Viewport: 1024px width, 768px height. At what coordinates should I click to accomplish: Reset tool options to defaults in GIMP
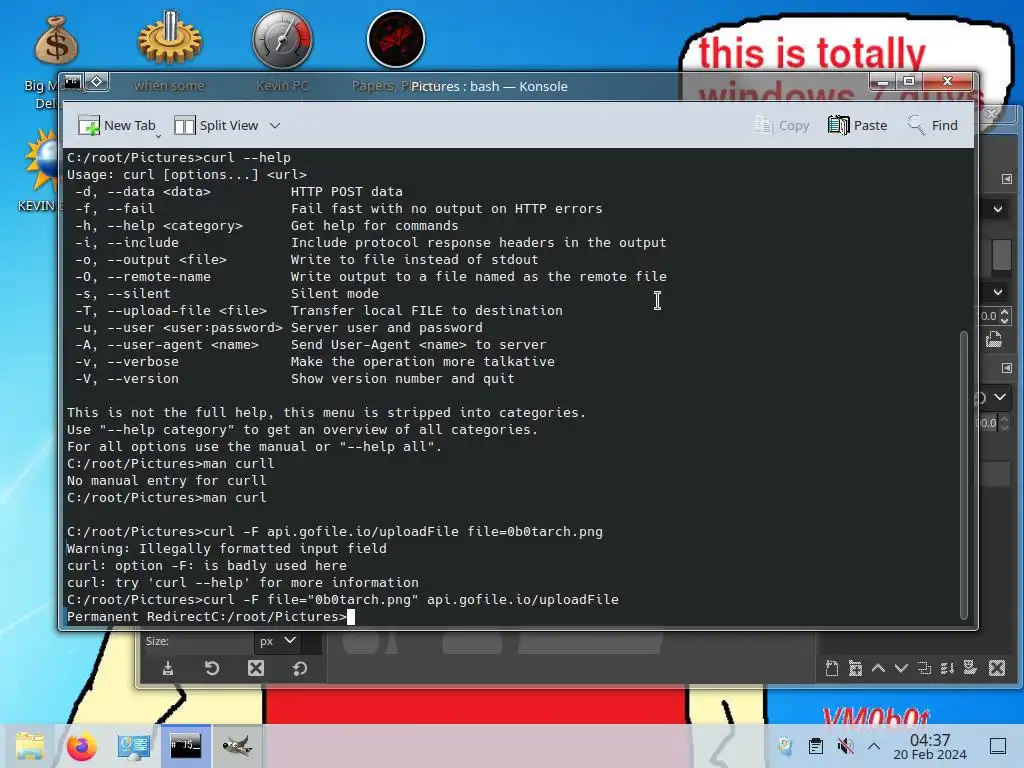click(300, 668)
